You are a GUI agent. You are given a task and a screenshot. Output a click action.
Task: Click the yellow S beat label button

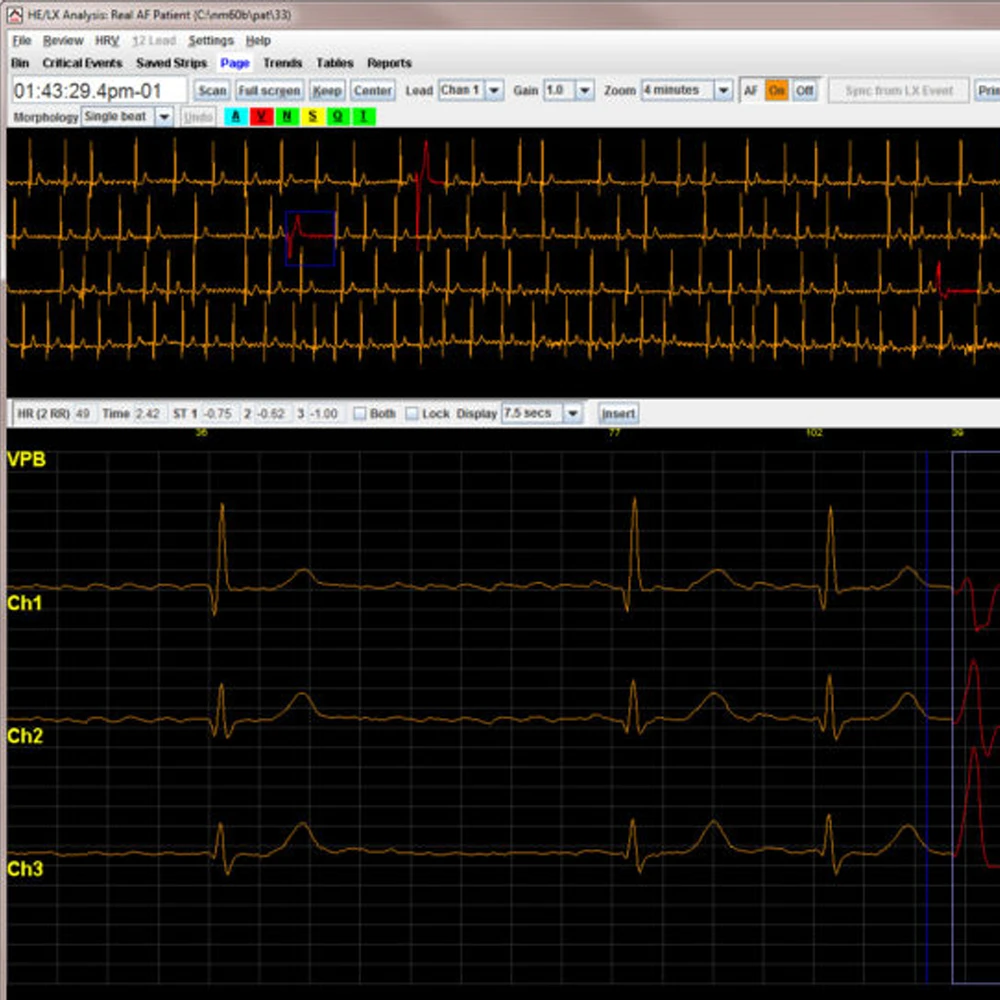coord(312,117)
